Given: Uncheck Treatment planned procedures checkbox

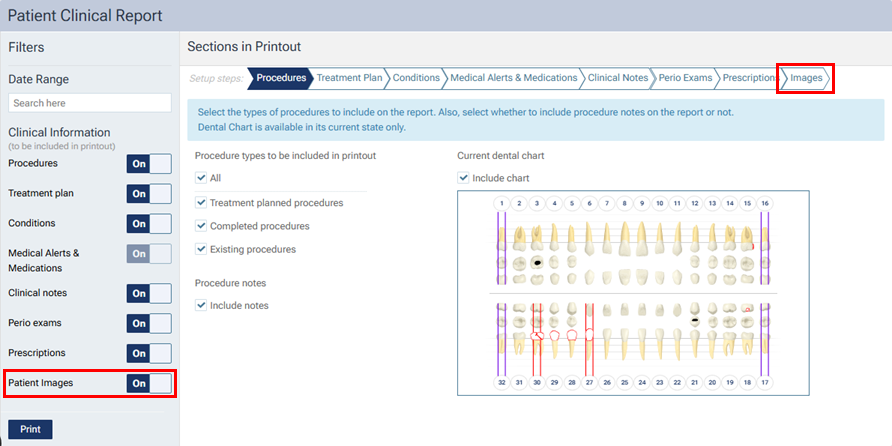Looking at the screenshot, I should [201, 203].
